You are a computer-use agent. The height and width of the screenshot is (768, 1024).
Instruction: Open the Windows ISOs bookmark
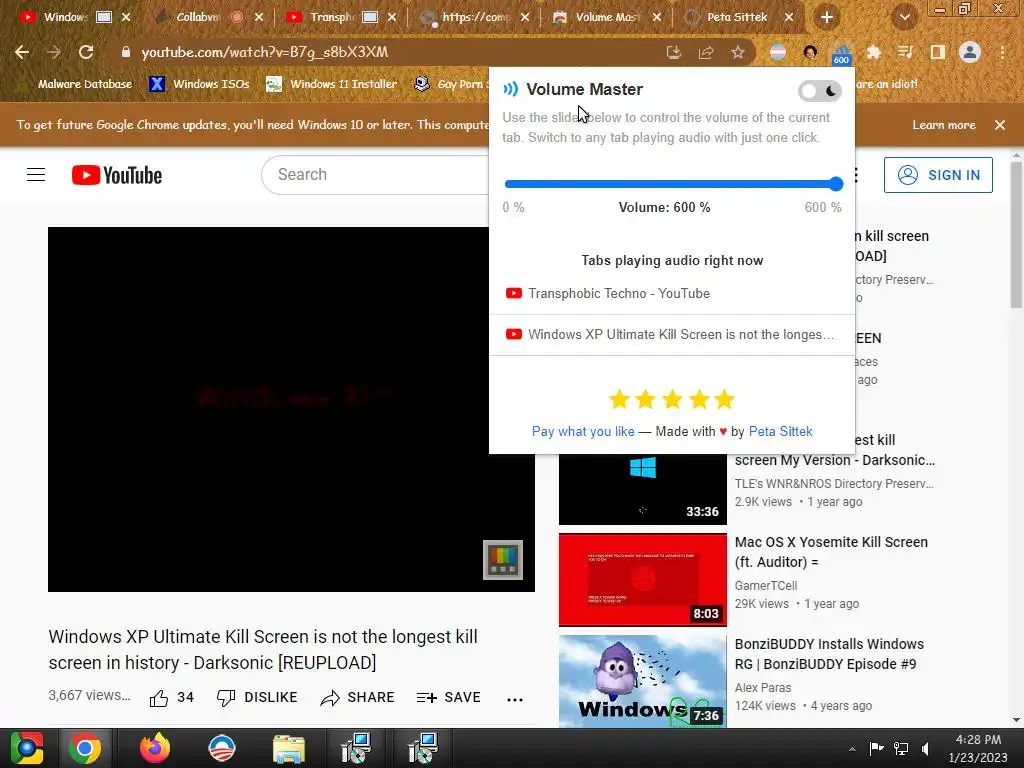point(200,84)
